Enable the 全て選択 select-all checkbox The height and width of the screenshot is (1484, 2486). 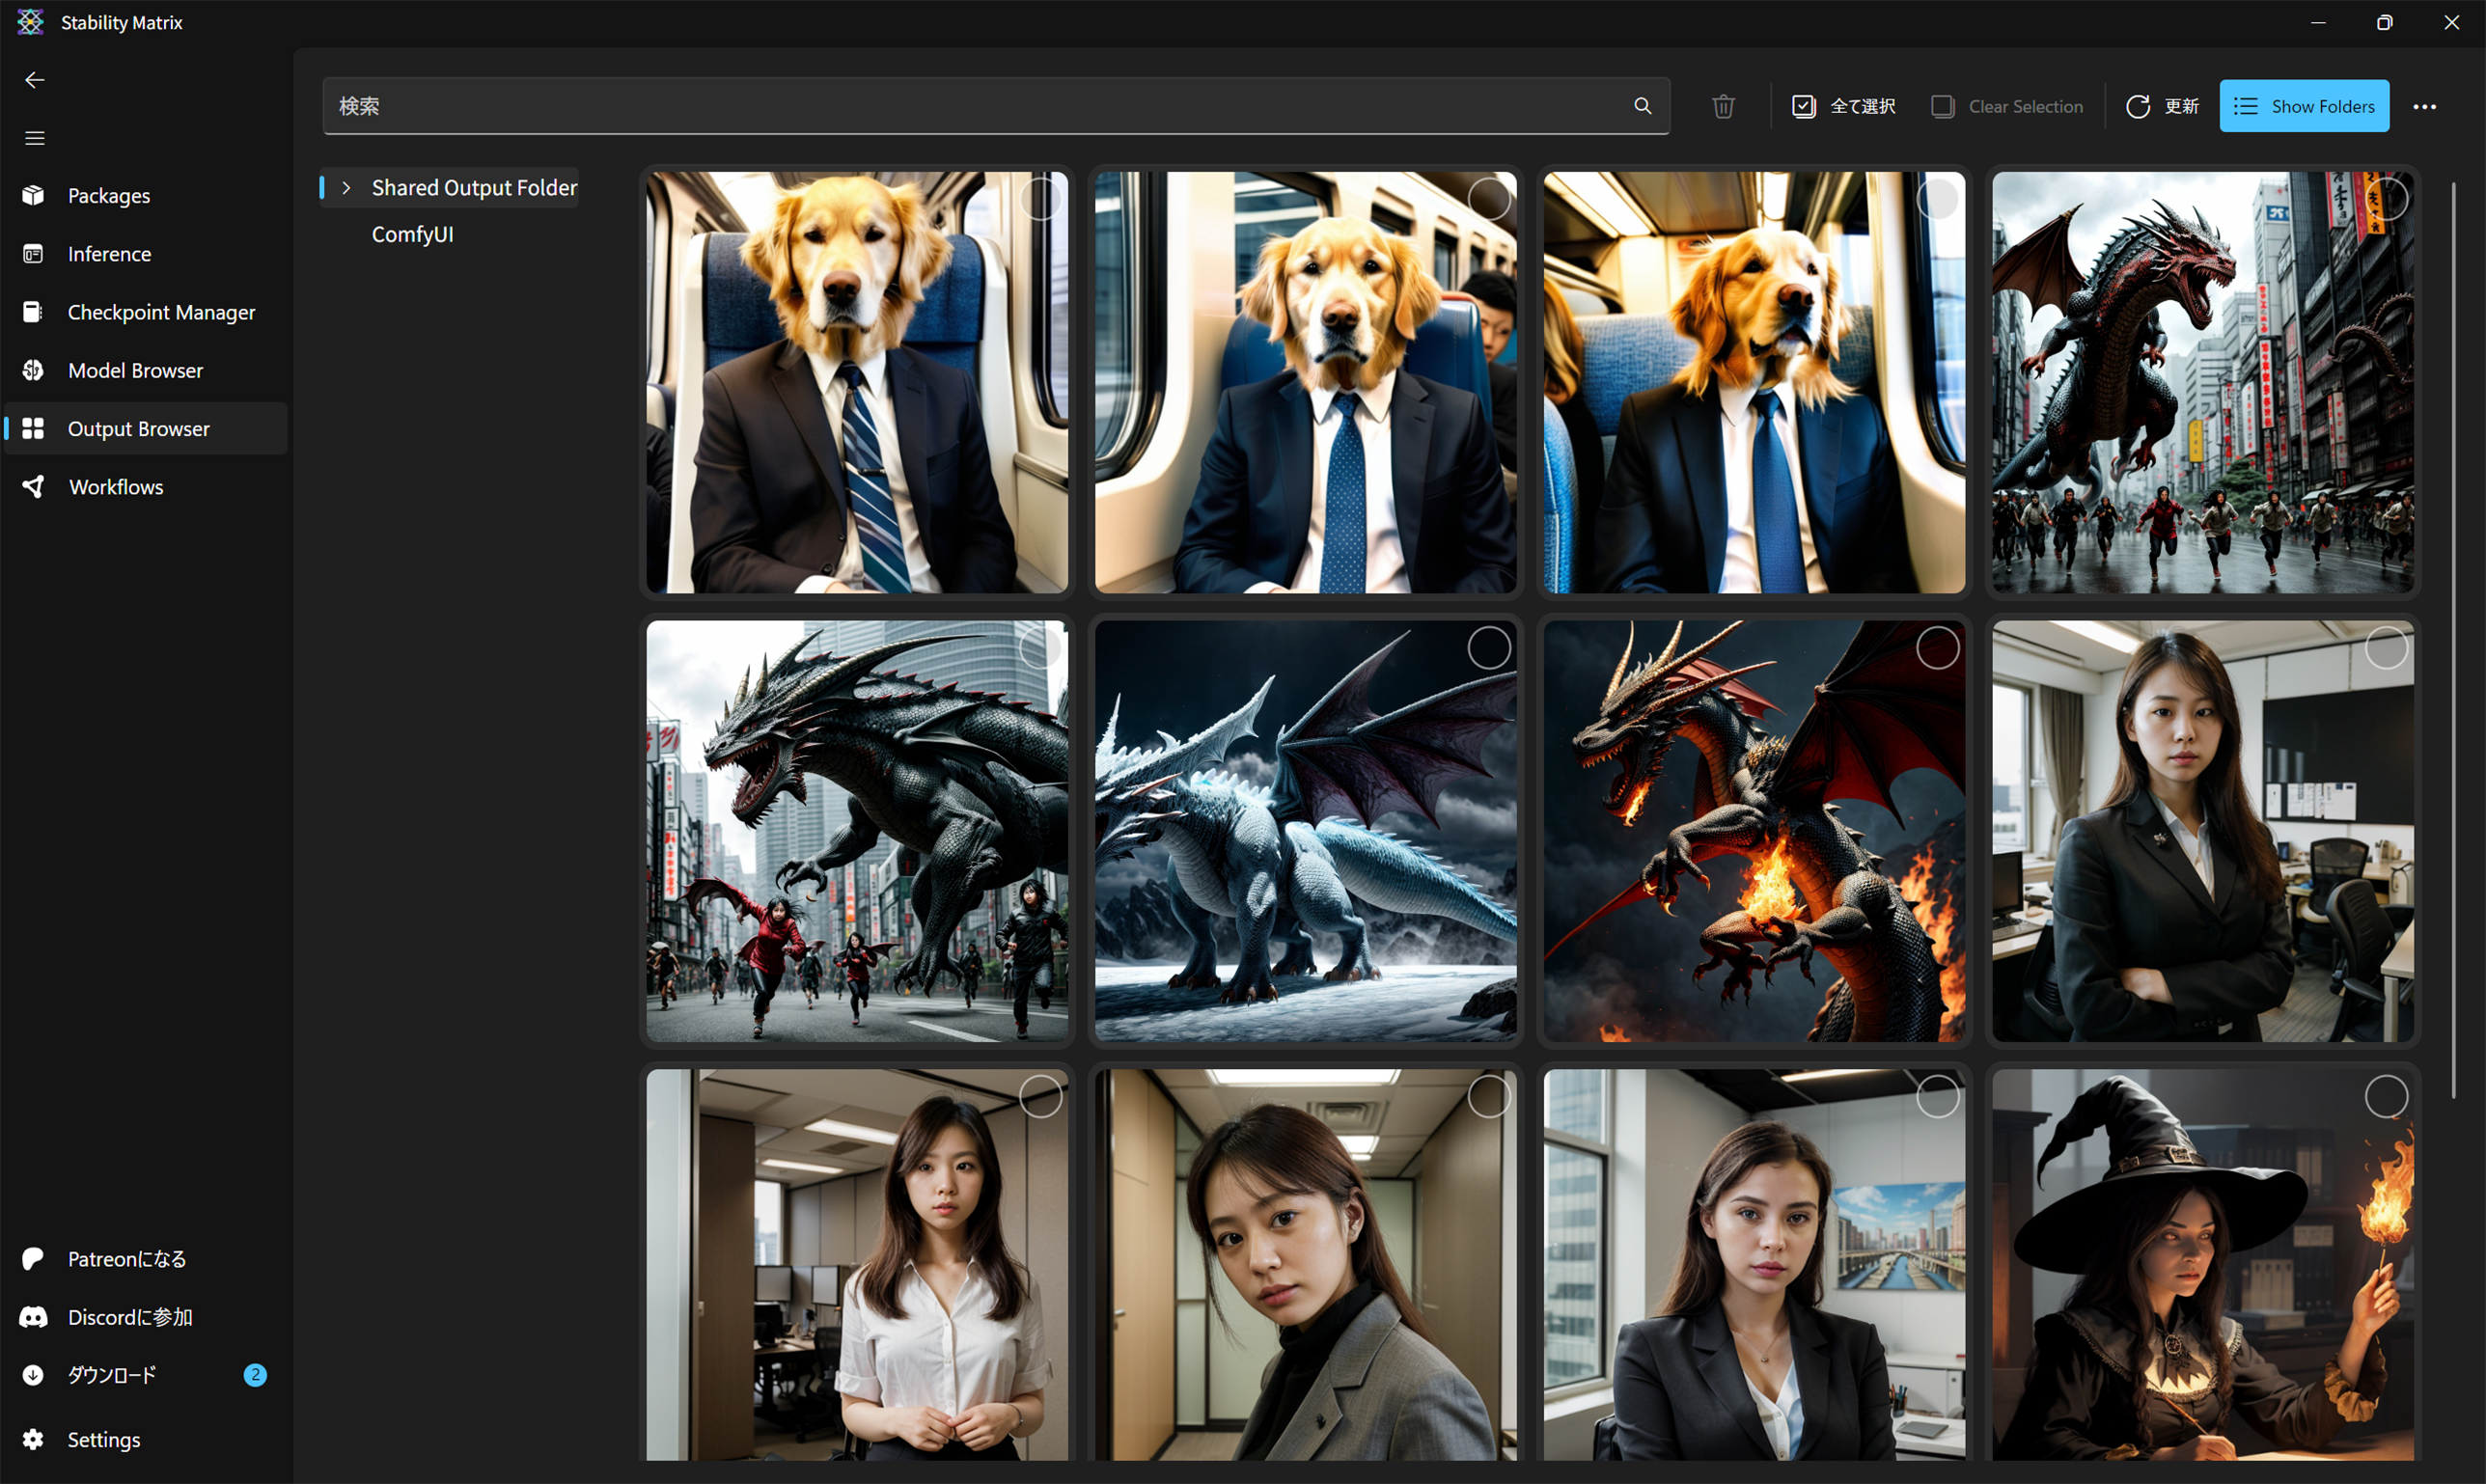(x=1804, y=105)
